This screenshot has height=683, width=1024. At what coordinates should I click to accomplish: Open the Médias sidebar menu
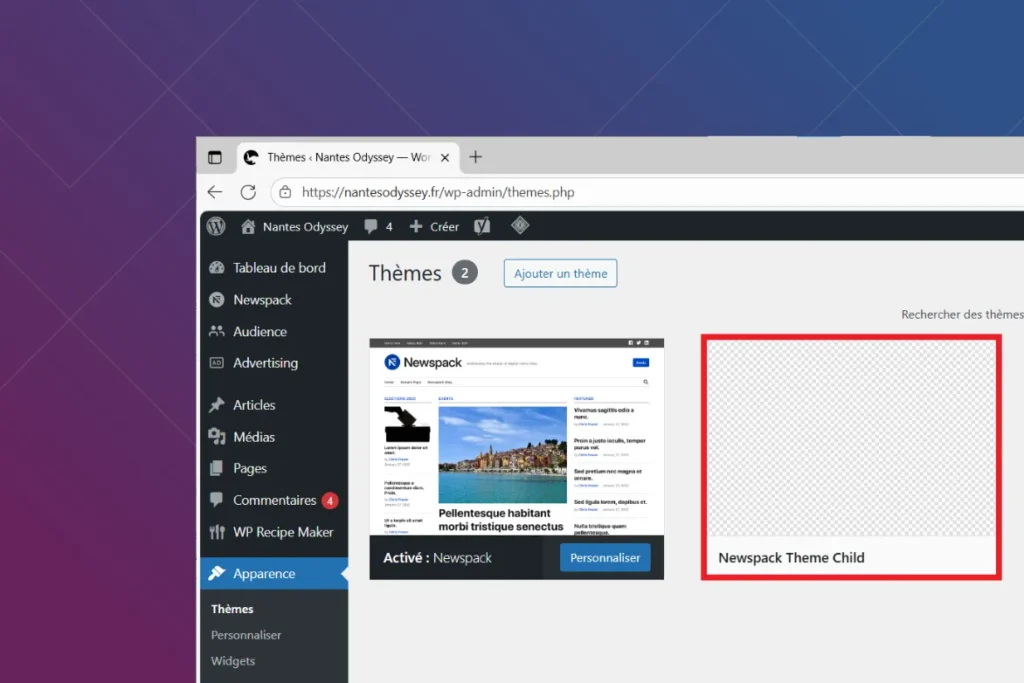click(253, 437)
